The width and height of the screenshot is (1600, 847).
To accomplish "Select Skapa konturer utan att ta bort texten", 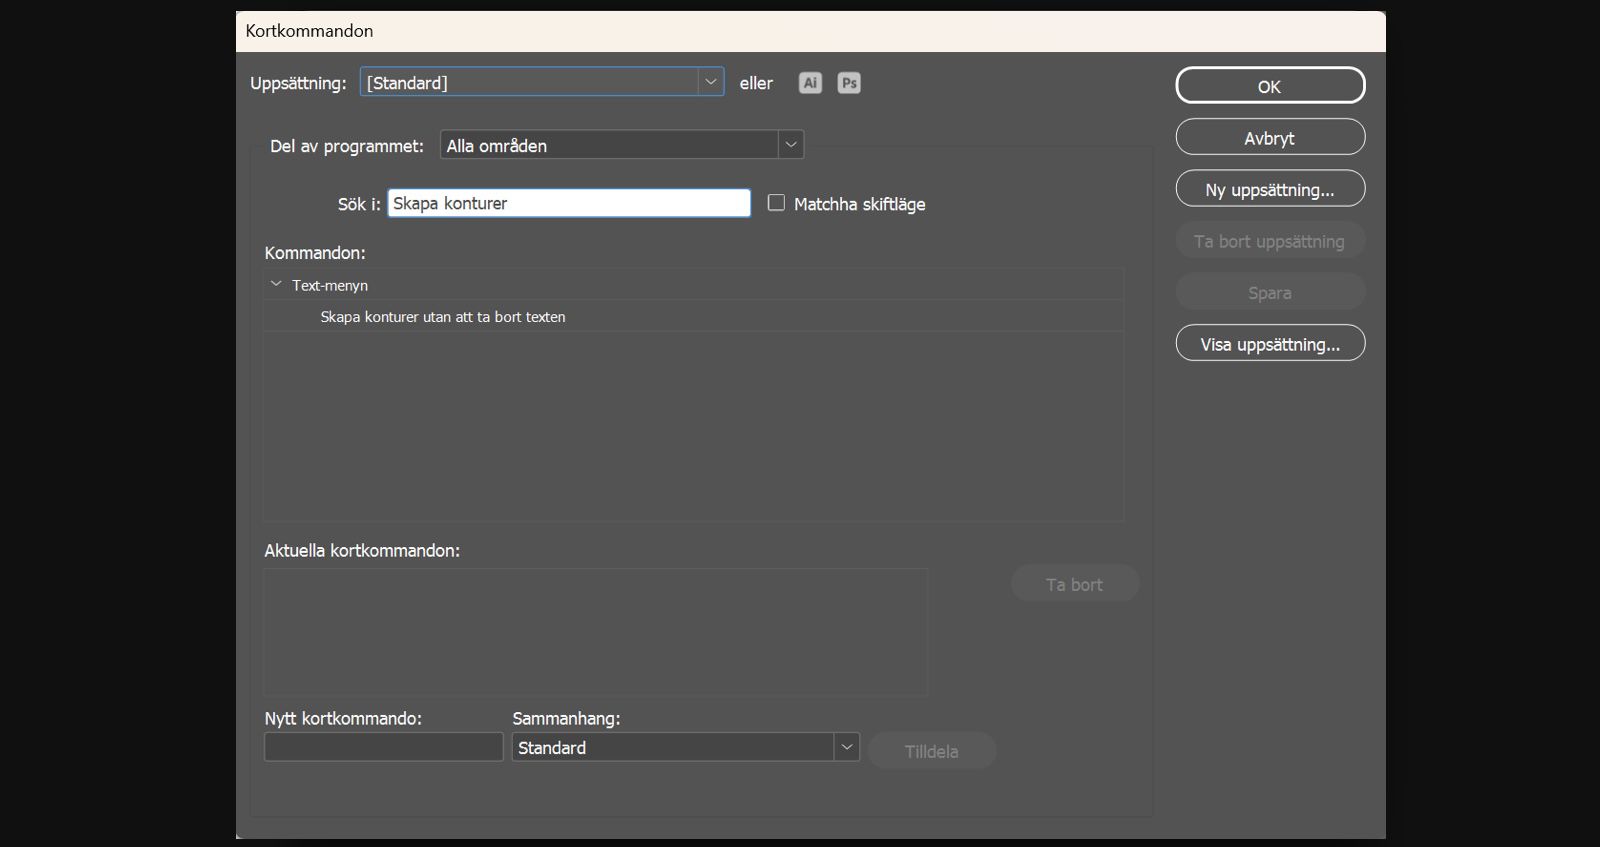I will pyautogui.click(x=443, y=317).
